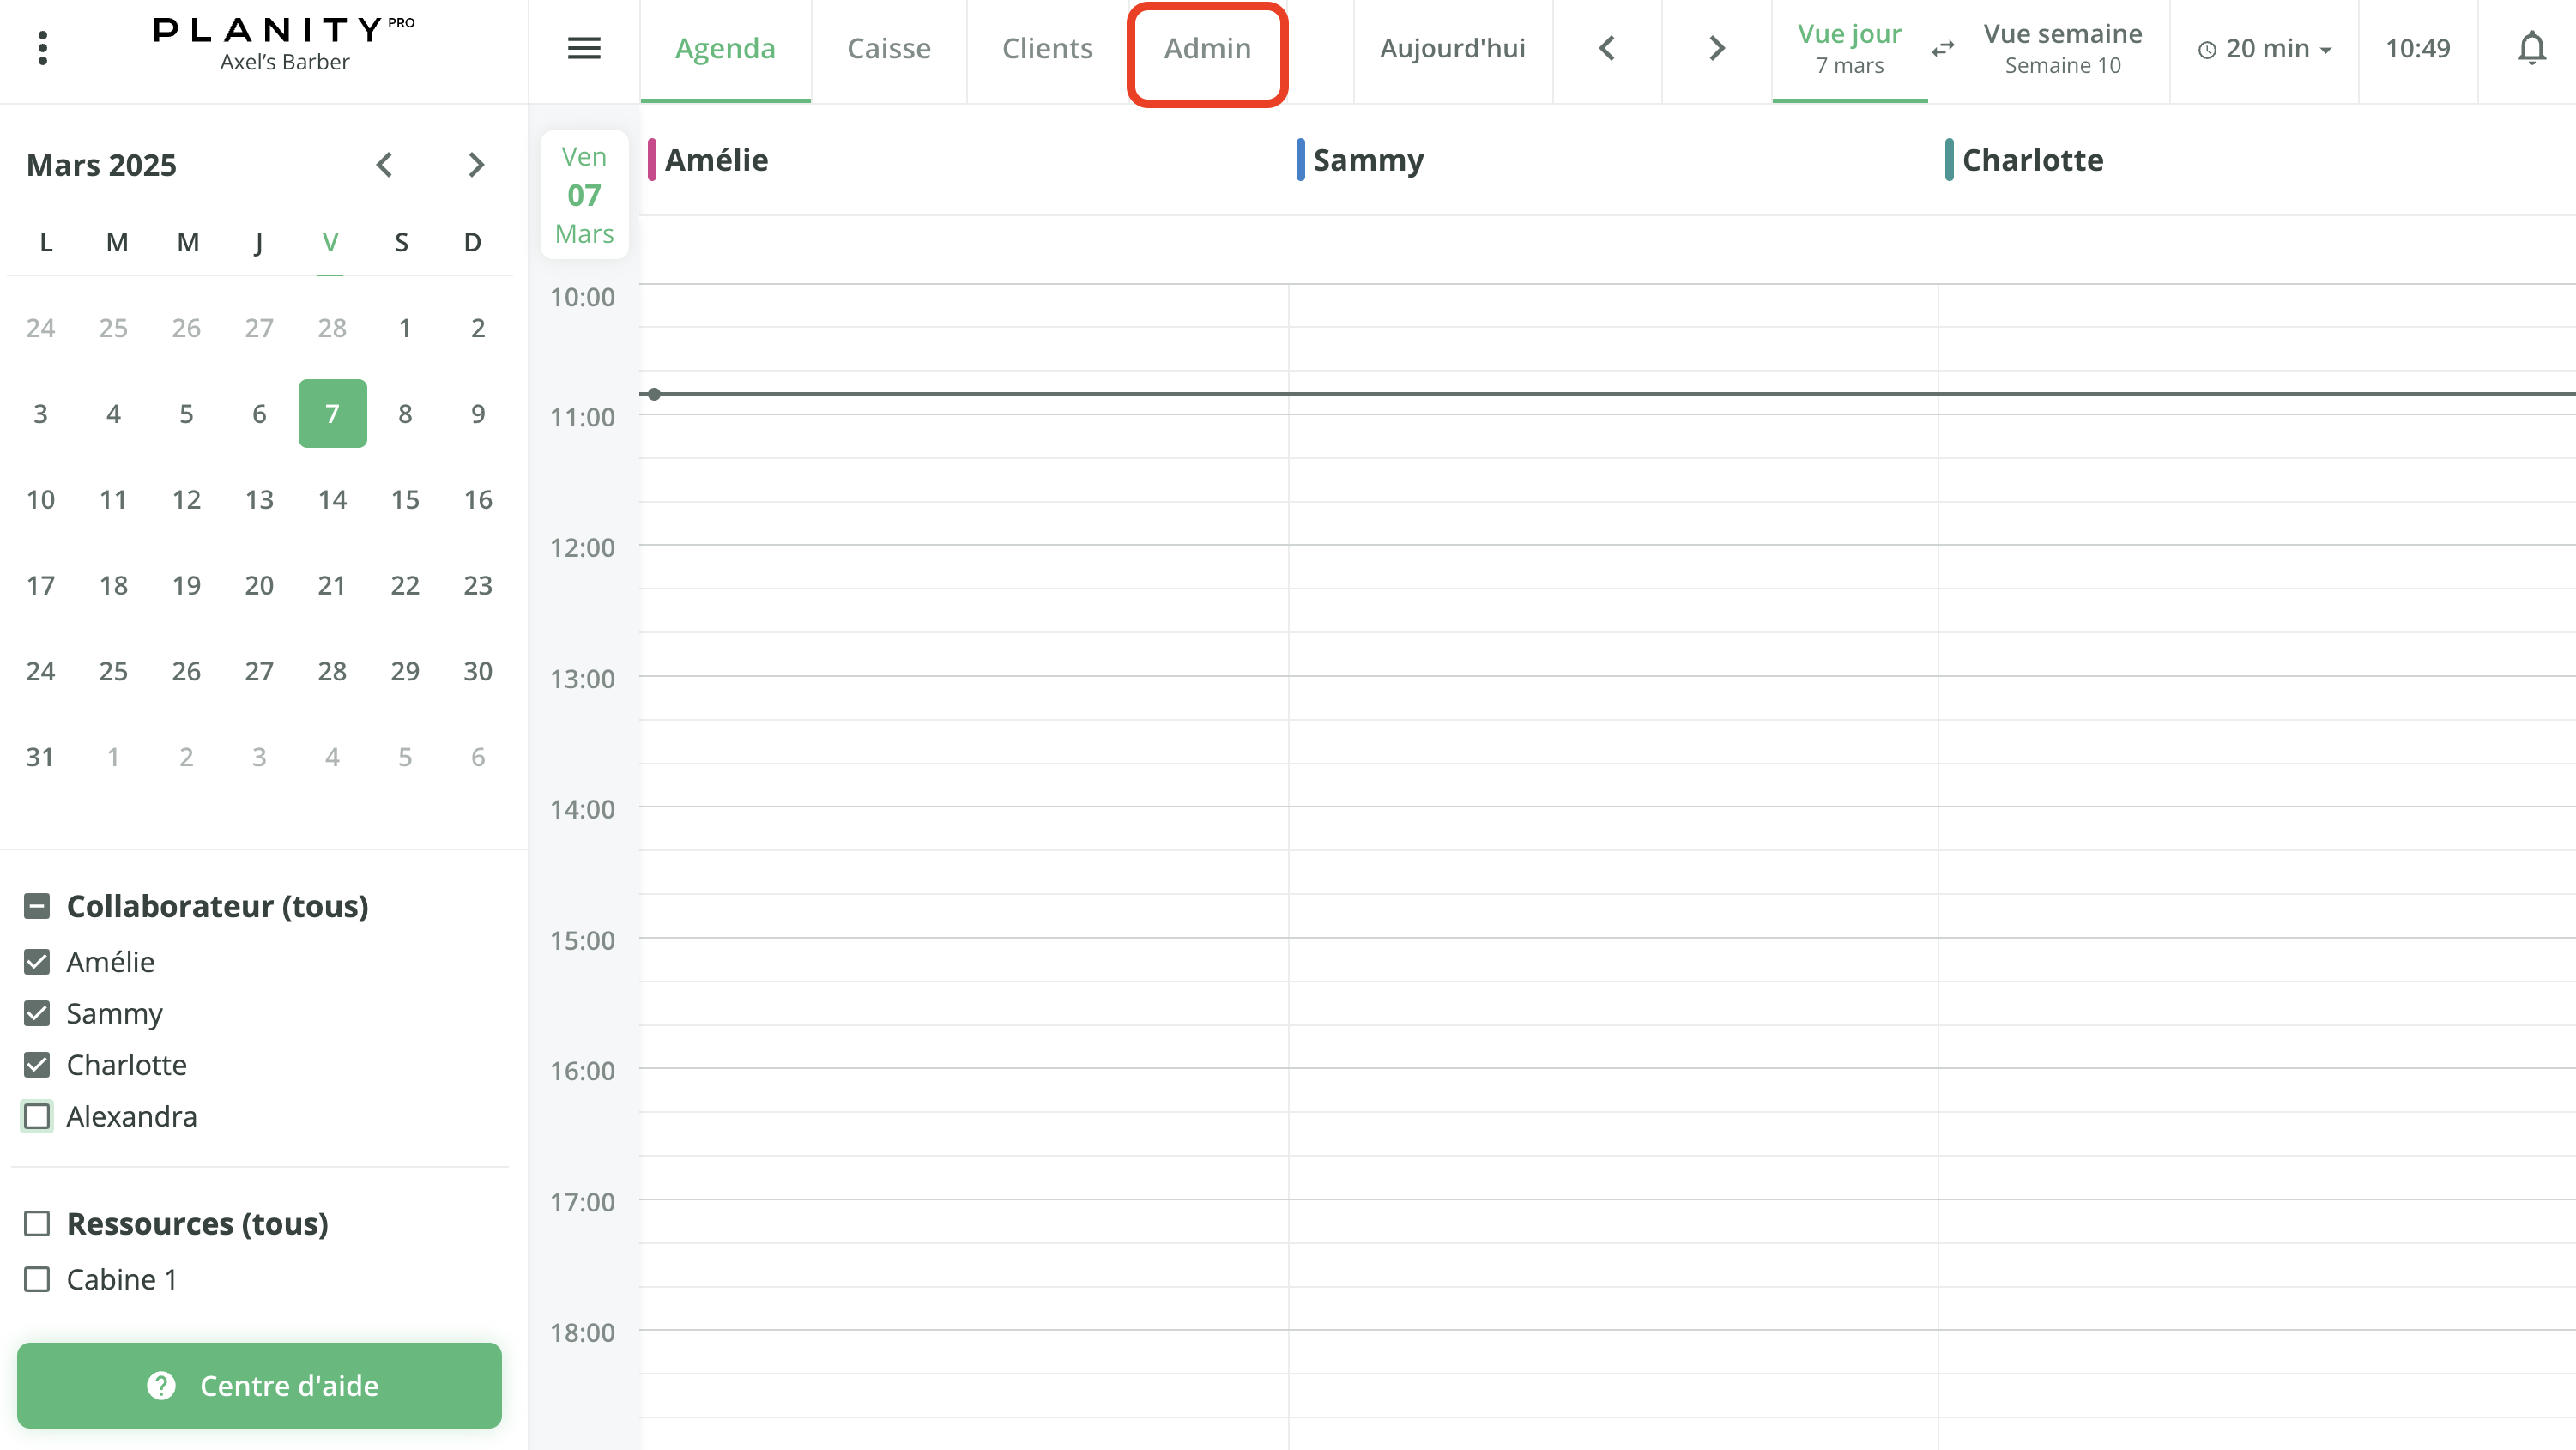2576x1450 pixels.
Task: Click the swap arrows between day and week views
Action: pos(1943,48)
